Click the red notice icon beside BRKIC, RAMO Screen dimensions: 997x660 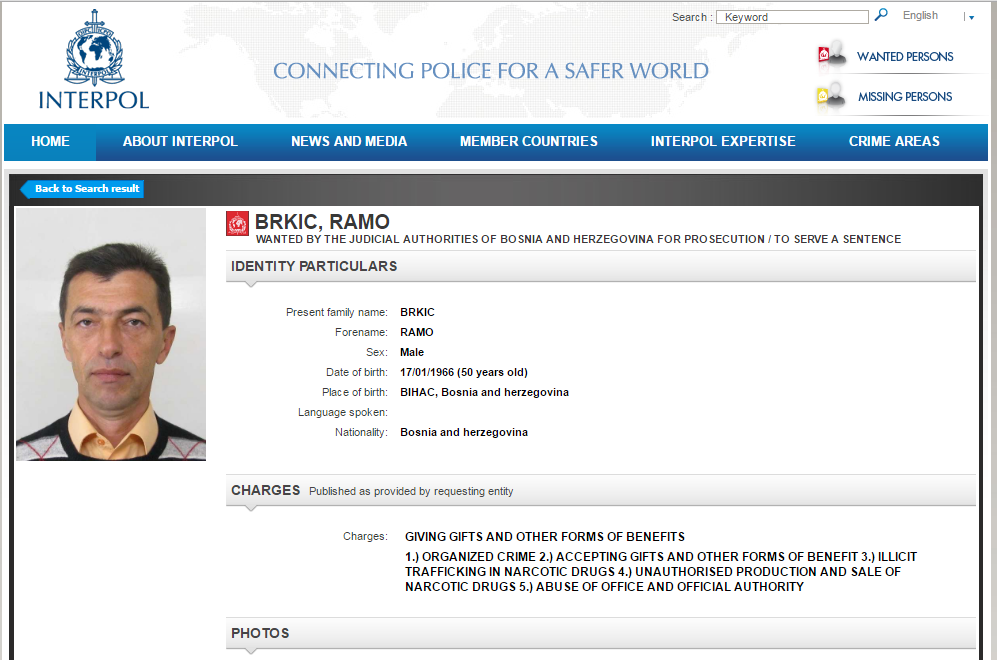click(237, 223)
